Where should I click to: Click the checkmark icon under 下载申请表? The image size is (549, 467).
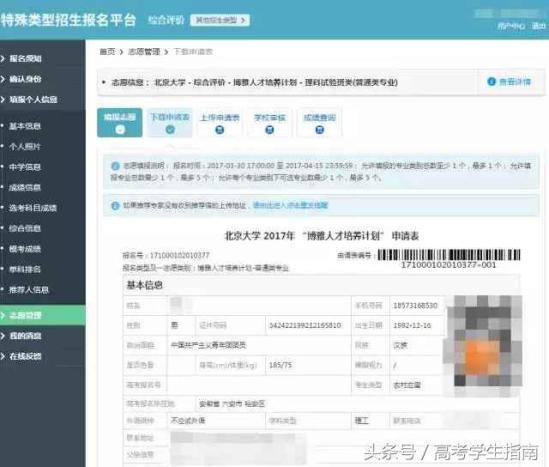tap(170, 130)
